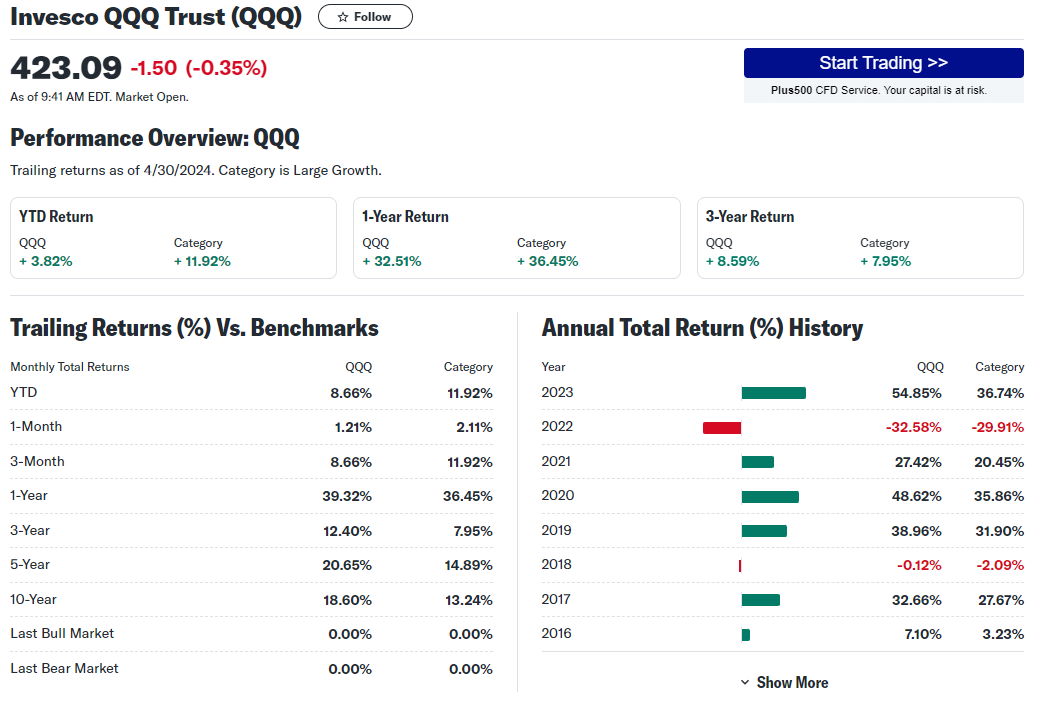Click the green bar for year 2017
This screenshot has width=1037, height=708.
[760, 600]
